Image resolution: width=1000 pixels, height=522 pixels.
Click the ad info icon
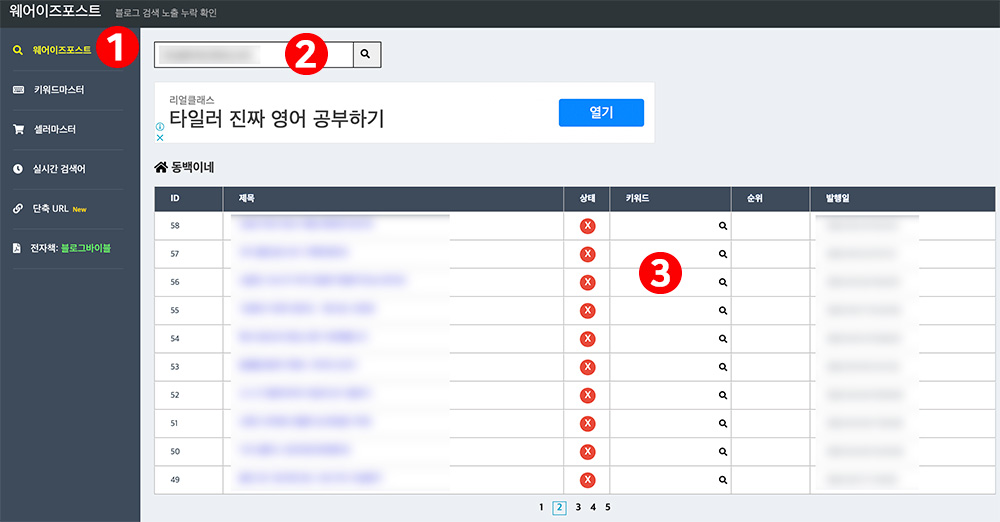pos(160,127)
